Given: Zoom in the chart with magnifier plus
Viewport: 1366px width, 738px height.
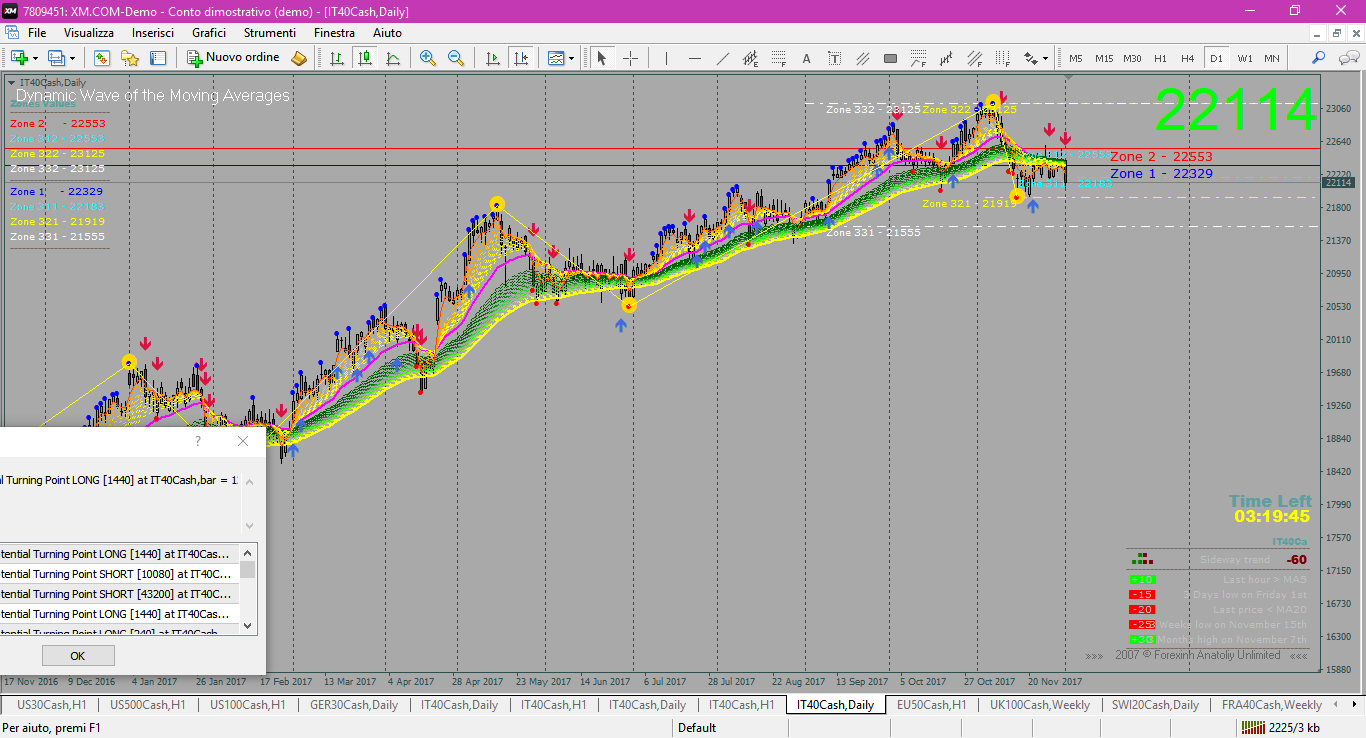Looking at the screenshot, I should click(x=428, y=58).
